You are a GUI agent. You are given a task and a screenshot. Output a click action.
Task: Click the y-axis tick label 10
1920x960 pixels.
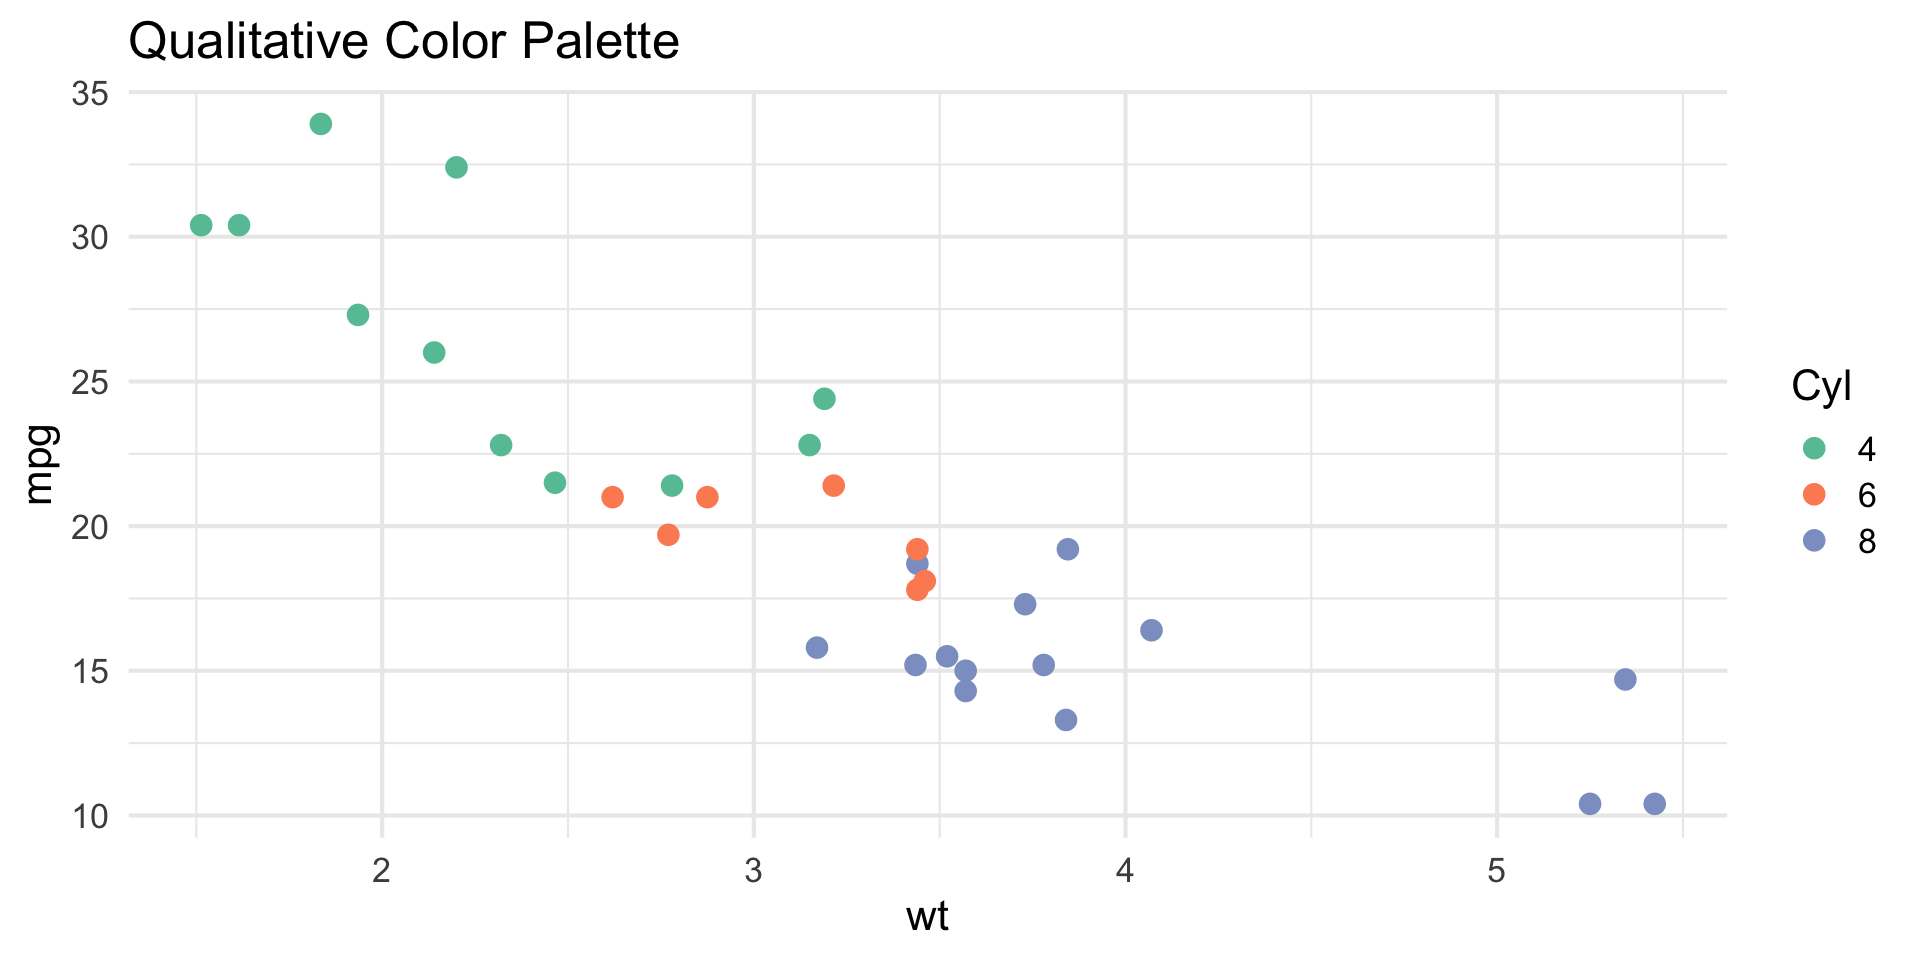[89, 816]
